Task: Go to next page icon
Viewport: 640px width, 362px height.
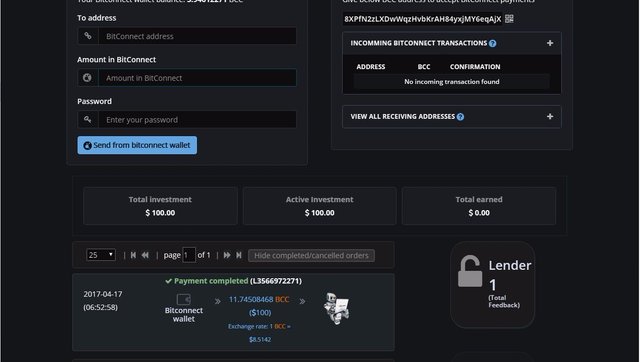Action: click(227, 255)
